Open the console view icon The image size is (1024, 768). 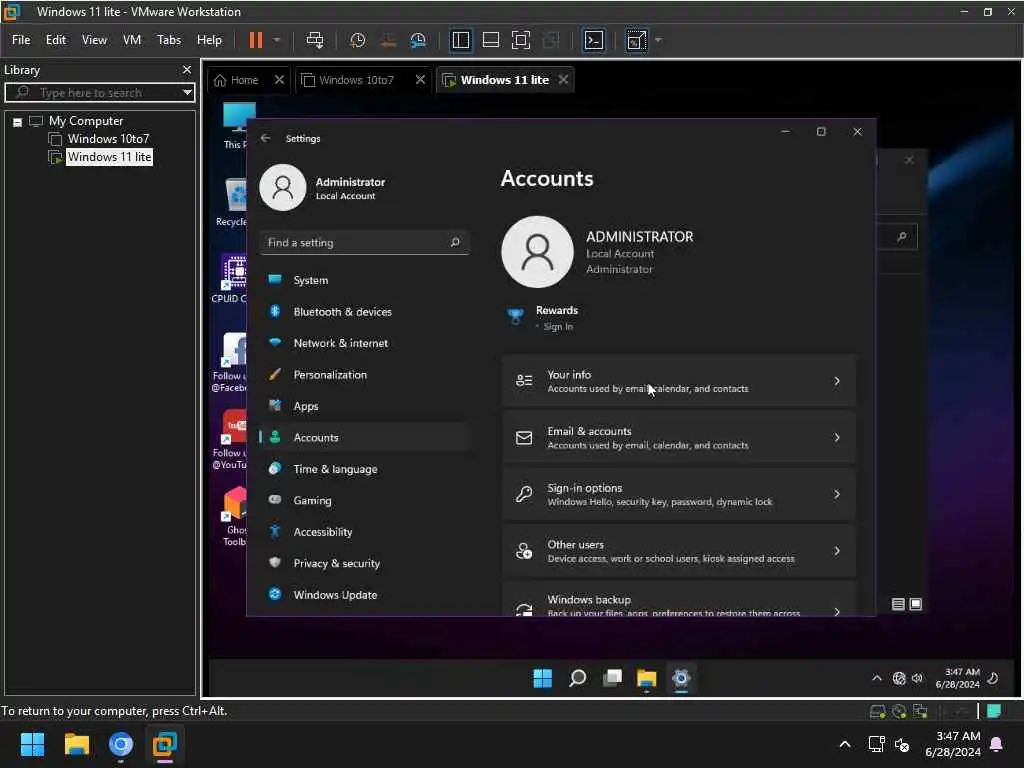tap(594, 40)
